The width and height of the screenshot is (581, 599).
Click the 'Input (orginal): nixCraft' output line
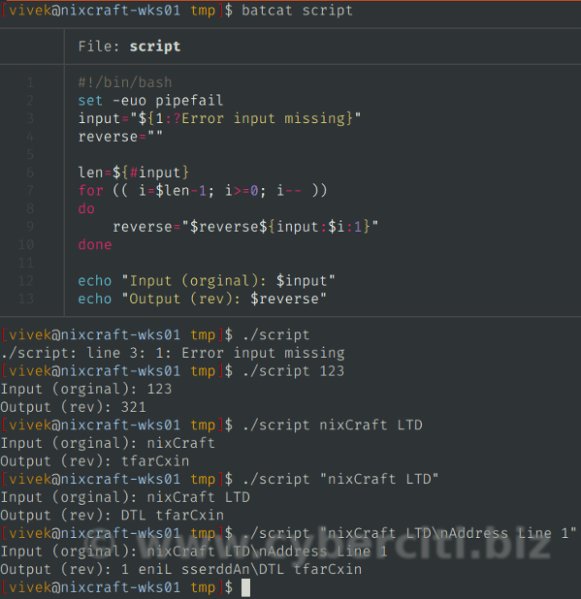click(x=107, y=443)
